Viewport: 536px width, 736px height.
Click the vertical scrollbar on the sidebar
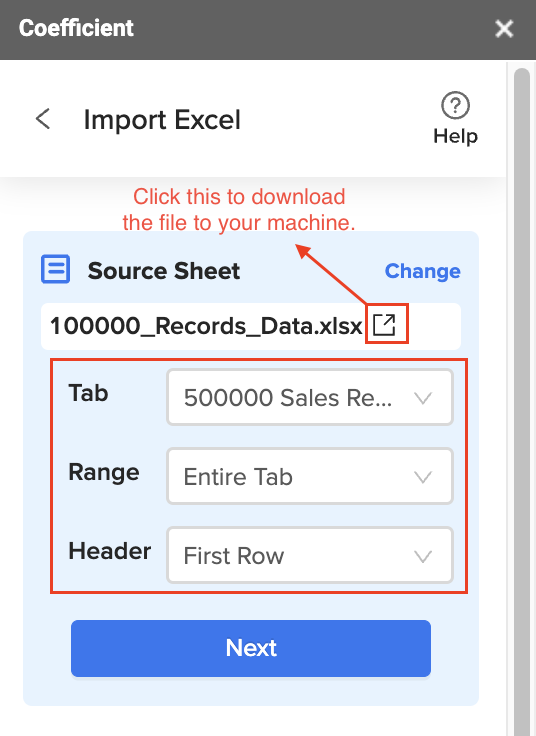521,399
